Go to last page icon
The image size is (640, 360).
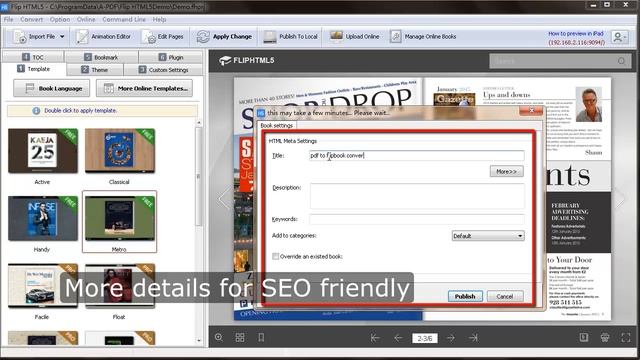[473, 338]
